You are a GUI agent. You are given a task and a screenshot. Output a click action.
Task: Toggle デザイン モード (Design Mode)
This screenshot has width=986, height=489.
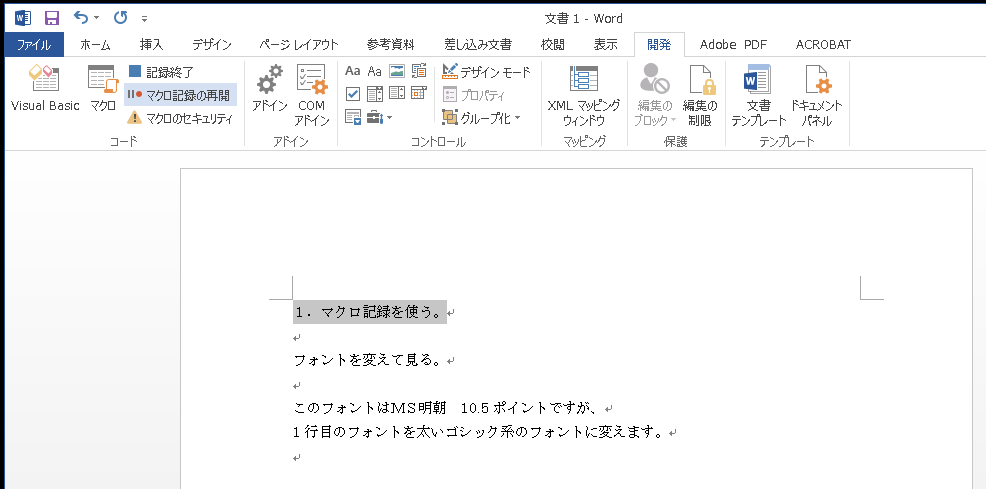coord(487,72)
